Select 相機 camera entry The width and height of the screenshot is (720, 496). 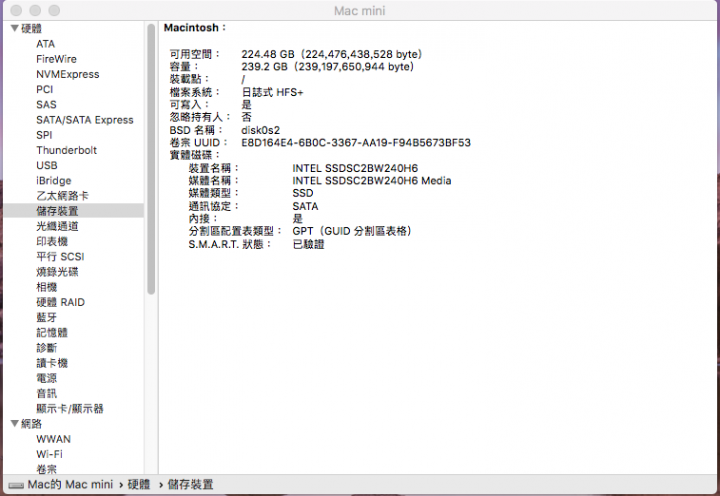pos(47,287)
